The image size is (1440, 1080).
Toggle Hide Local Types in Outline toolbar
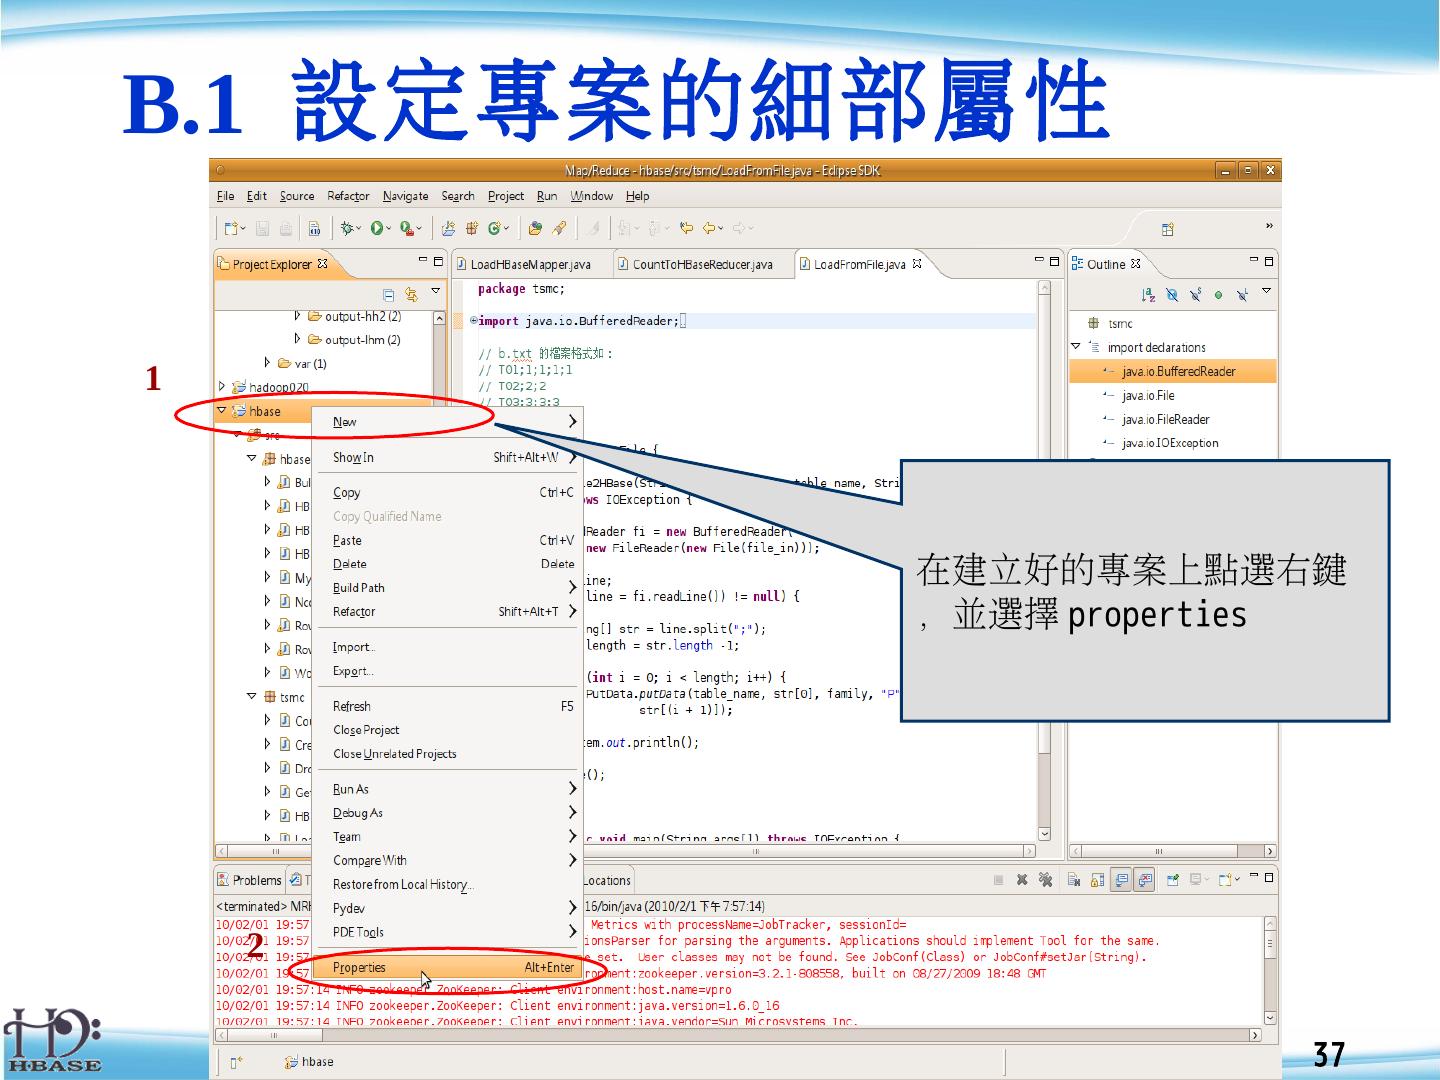pos(1242,295)
